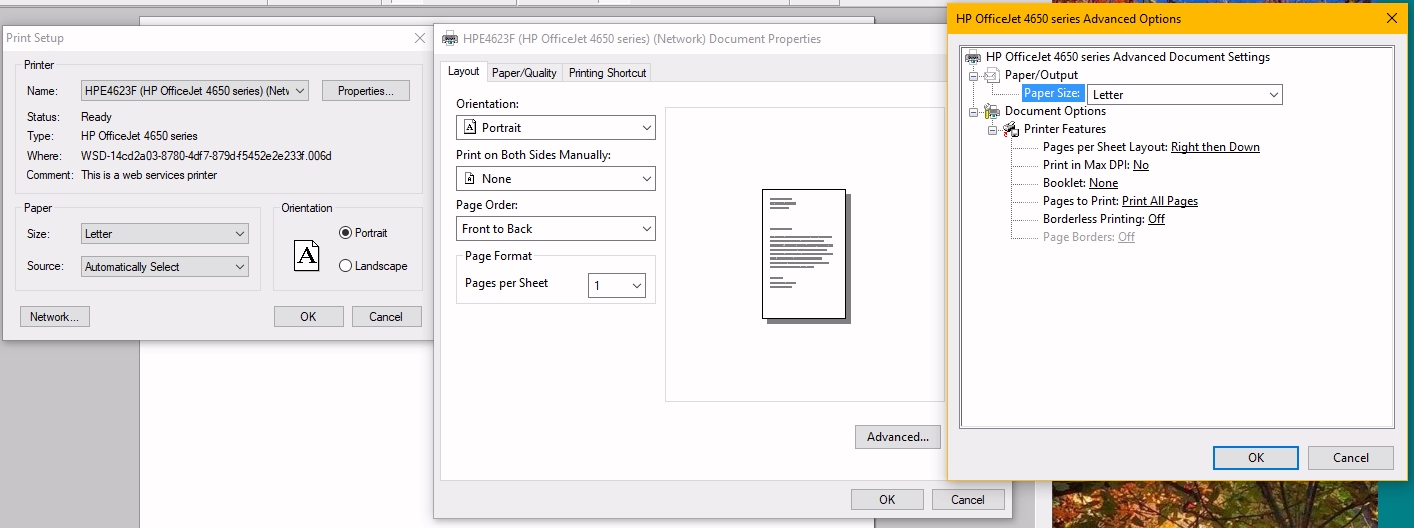Screen dimensions: 1414x528
Task: Switch to the Printing Shortcut tab
Action: tap(607, 72)
